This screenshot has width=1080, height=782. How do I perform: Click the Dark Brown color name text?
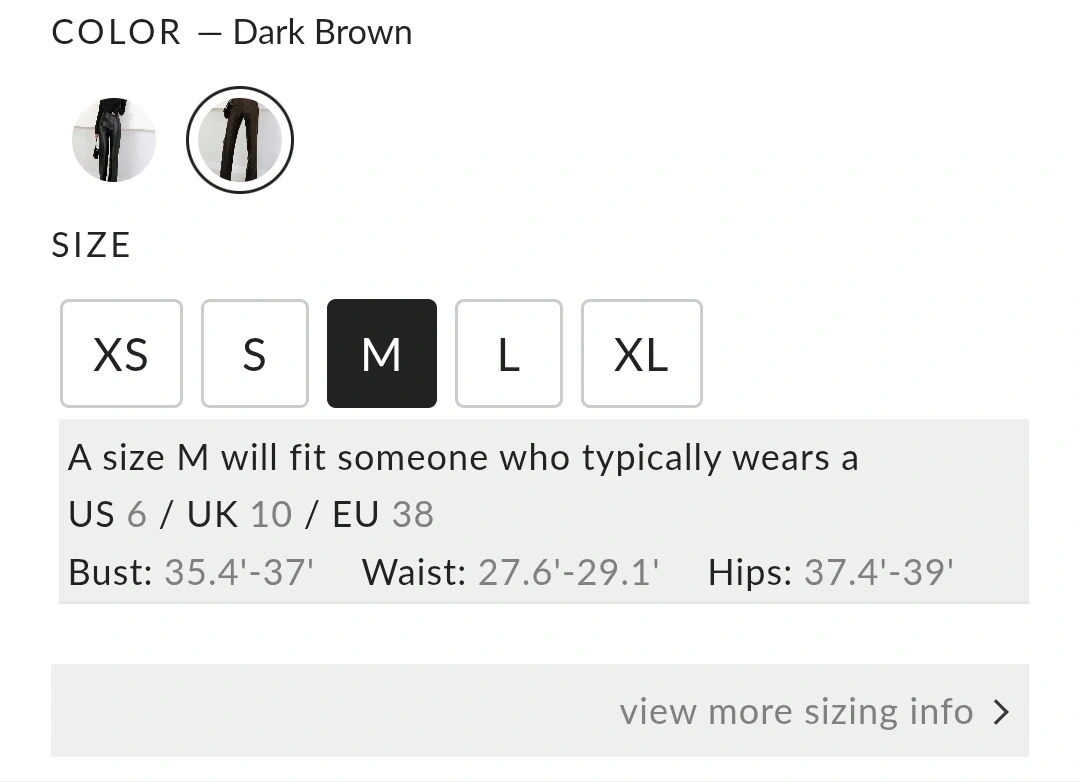point(322,33)
